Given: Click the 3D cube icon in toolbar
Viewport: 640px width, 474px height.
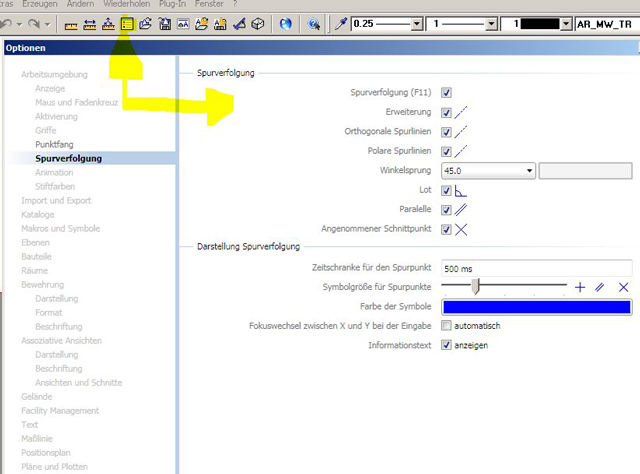Looking at the screenshot, I should click(x=258, y=23).
